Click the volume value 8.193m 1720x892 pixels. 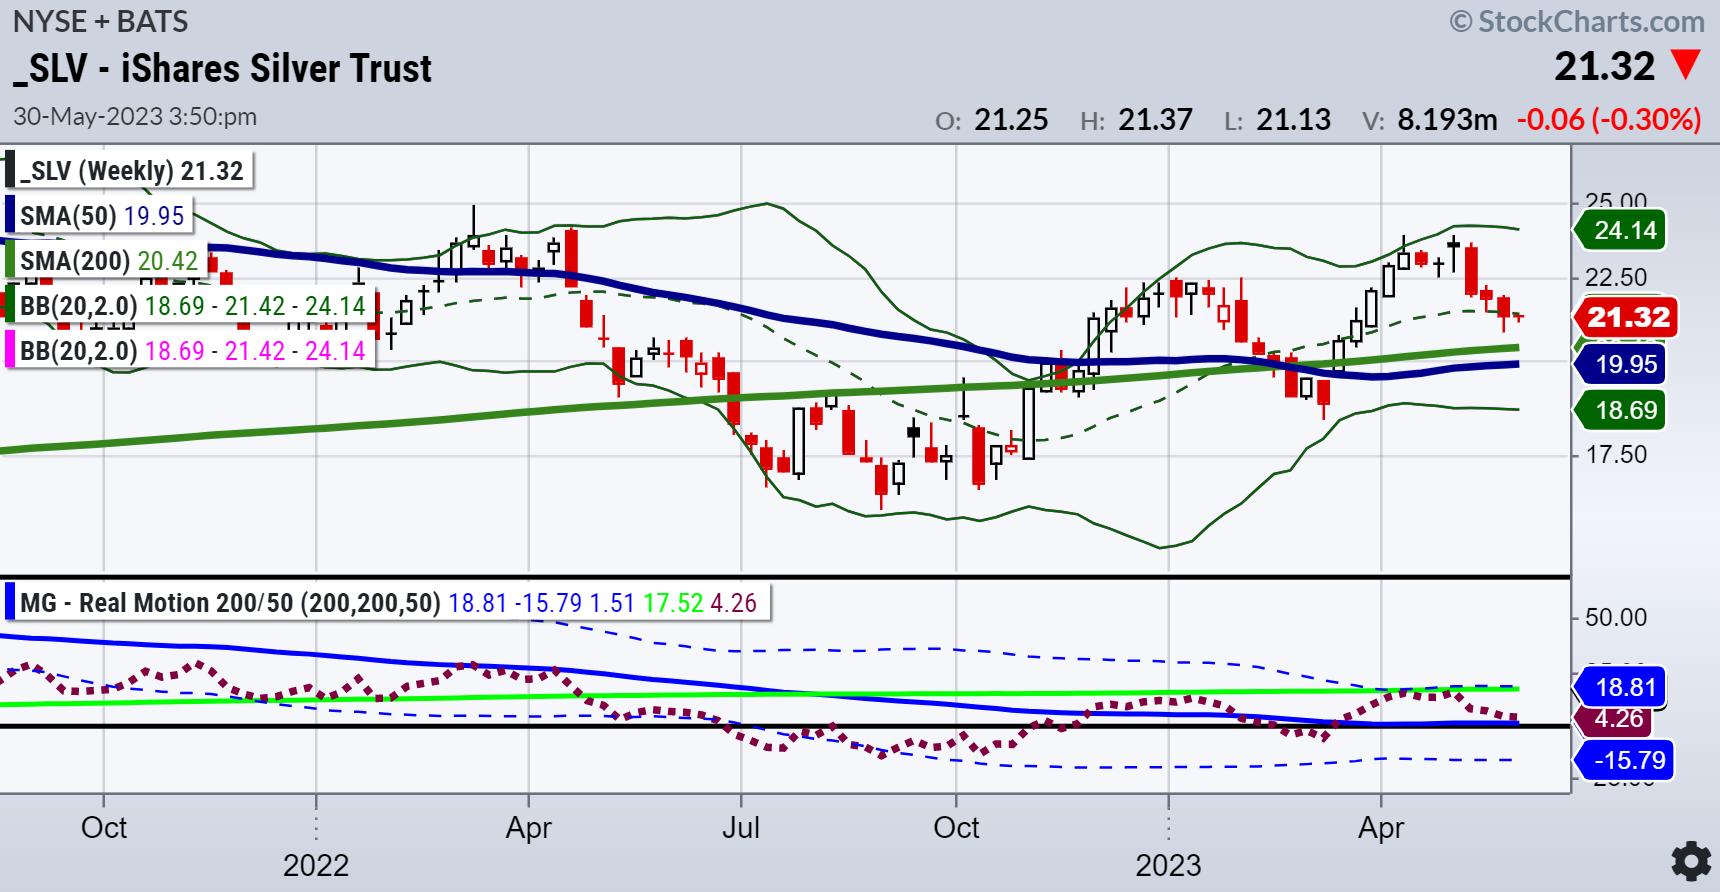[x=1447, y=120]
